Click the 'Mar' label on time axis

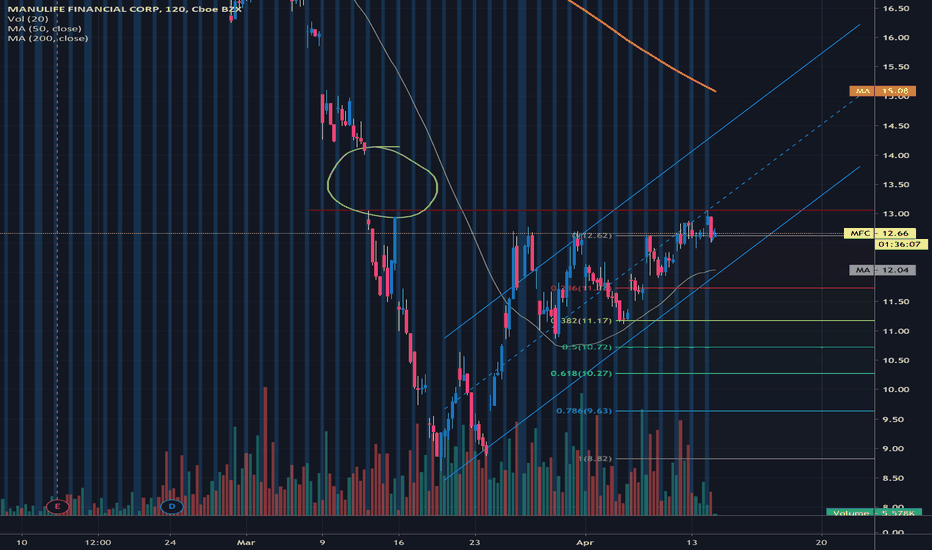click(x=245, y=542)
